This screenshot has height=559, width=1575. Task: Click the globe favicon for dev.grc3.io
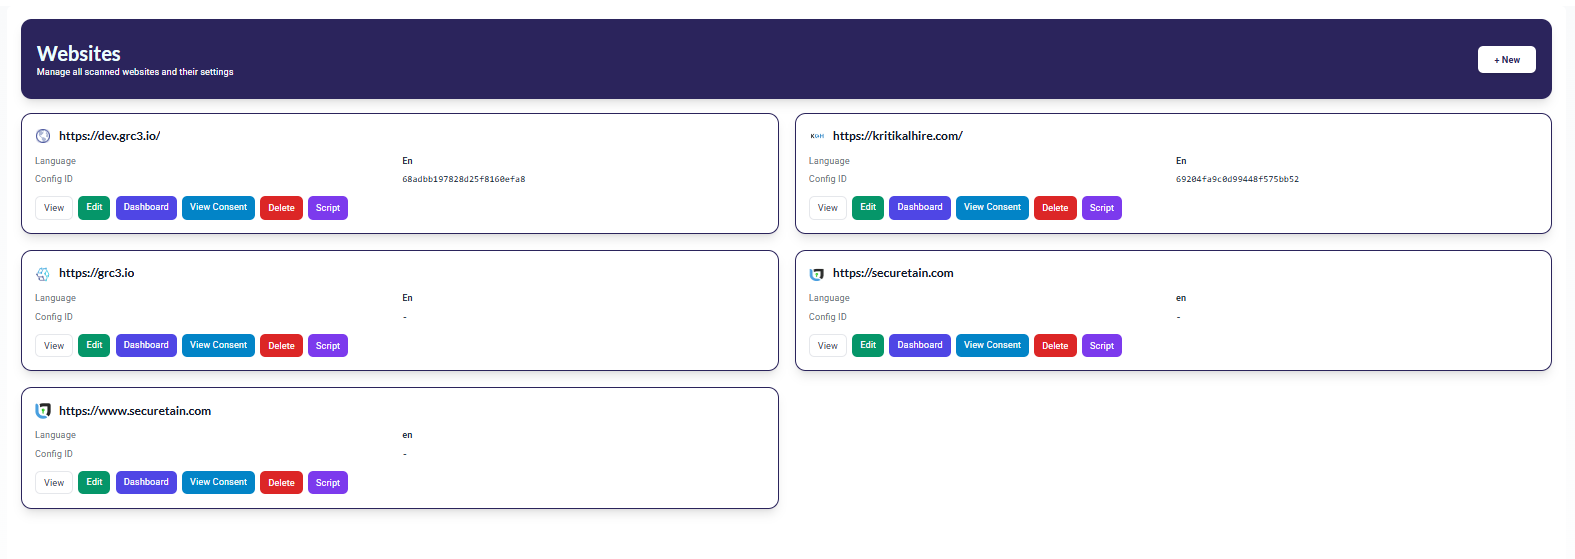coord(43,136)
